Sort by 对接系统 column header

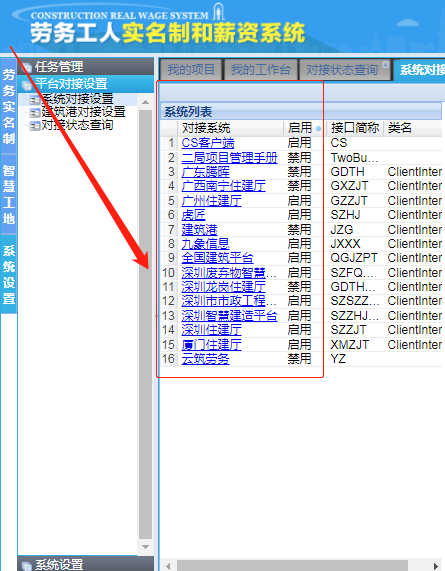231,128
